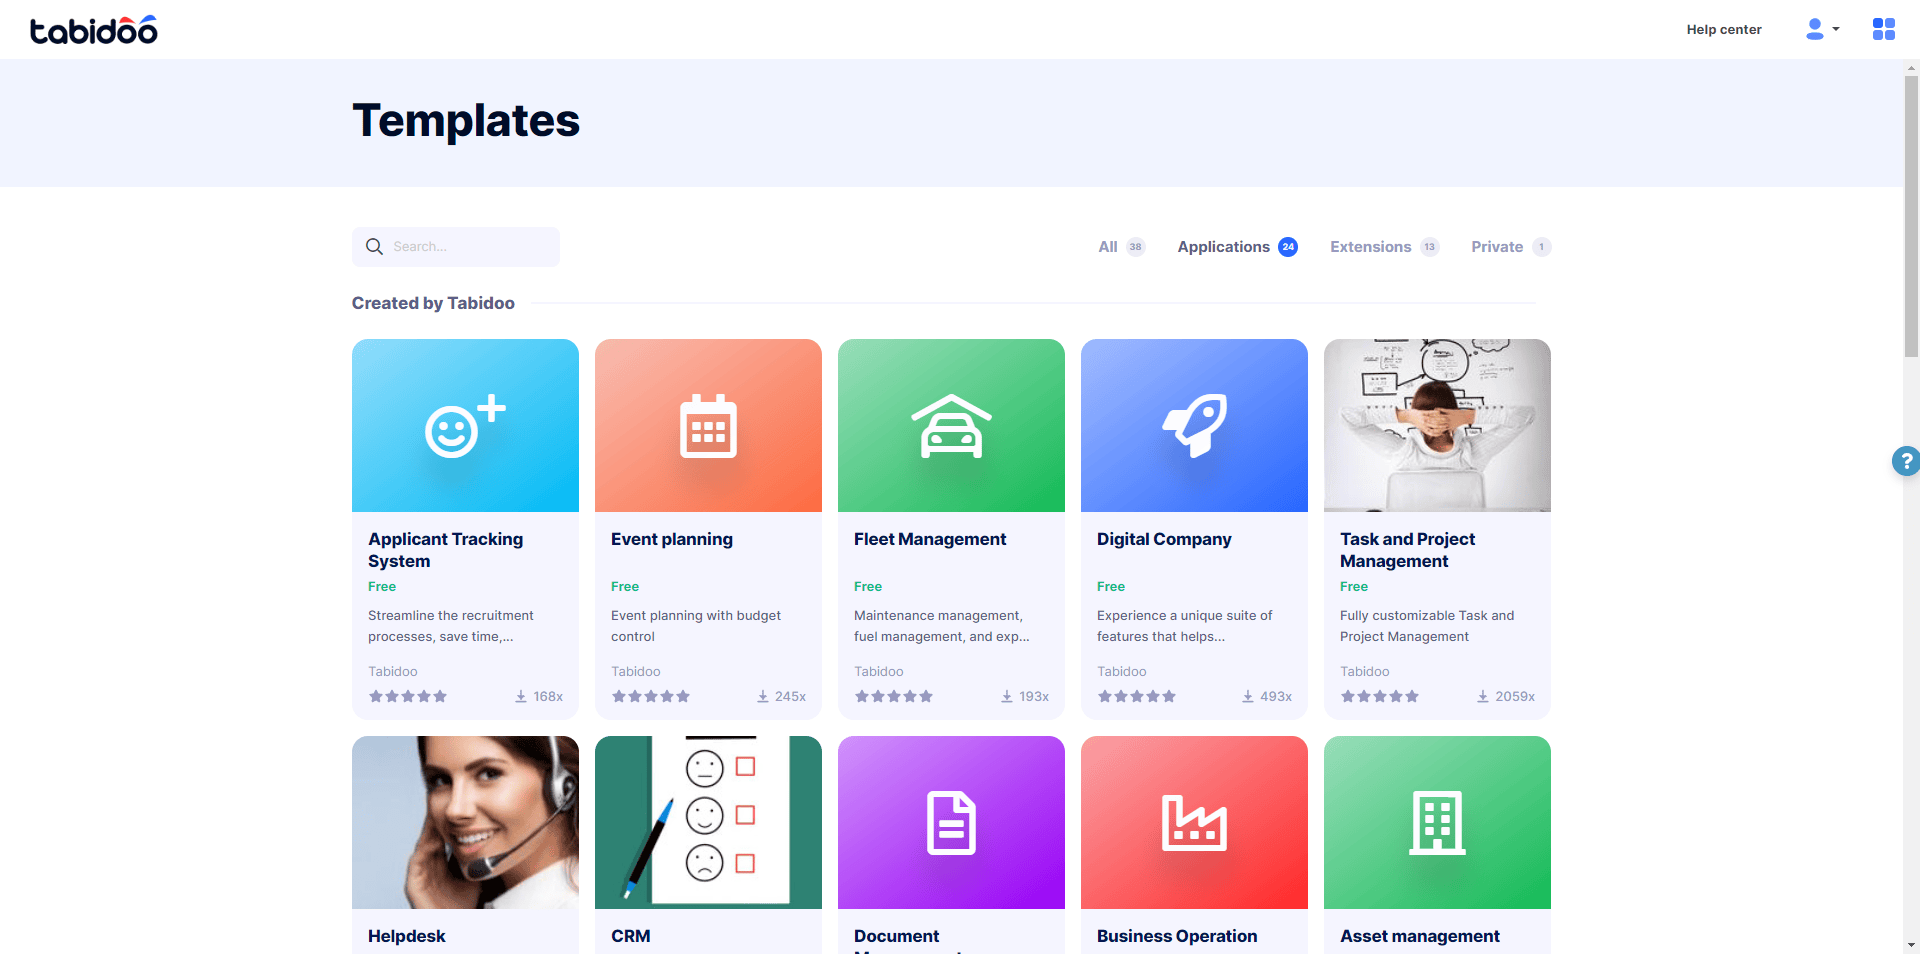Click the count badge 24 on Applications

click(x=1288, y=247)
